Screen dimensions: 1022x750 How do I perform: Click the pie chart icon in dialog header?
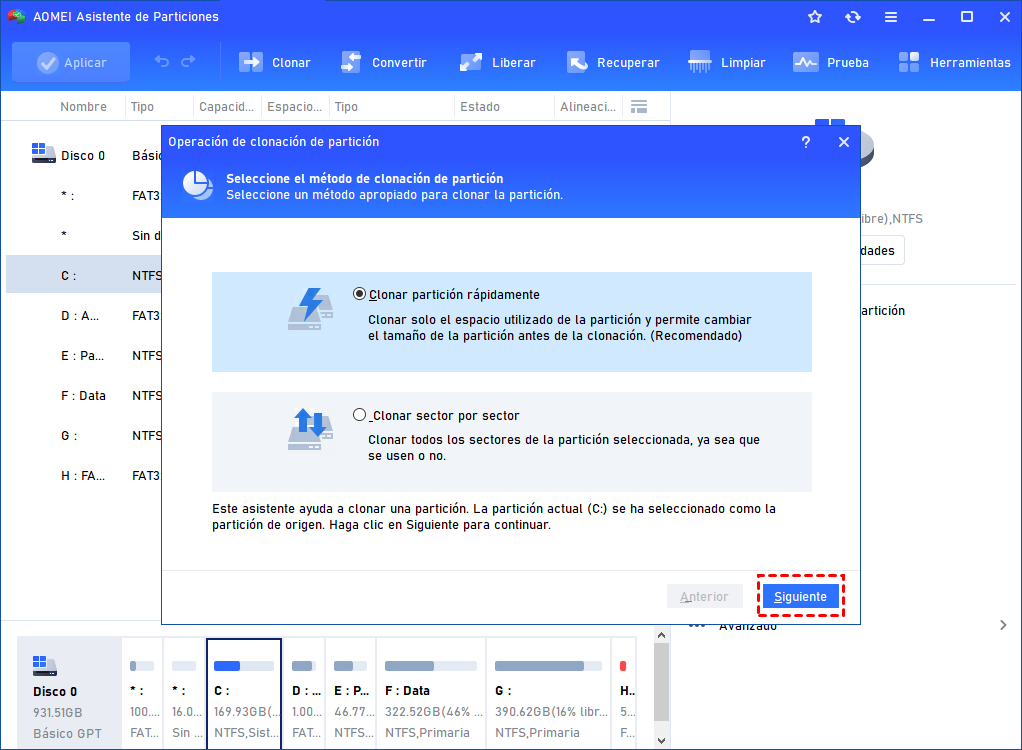(197, 186)
